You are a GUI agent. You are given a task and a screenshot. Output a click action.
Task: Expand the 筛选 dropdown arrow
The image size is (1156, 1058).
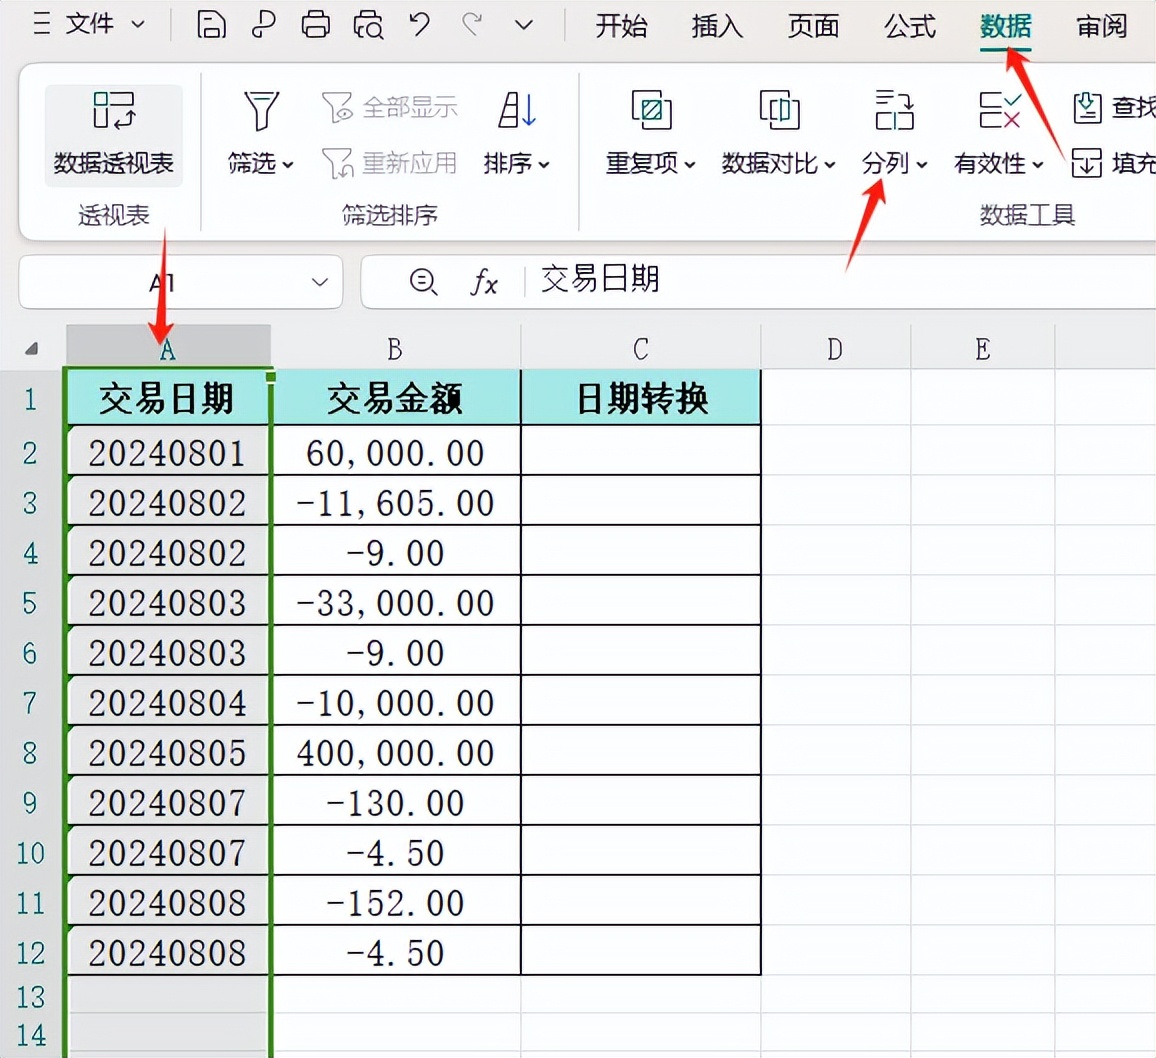point(288,164)
